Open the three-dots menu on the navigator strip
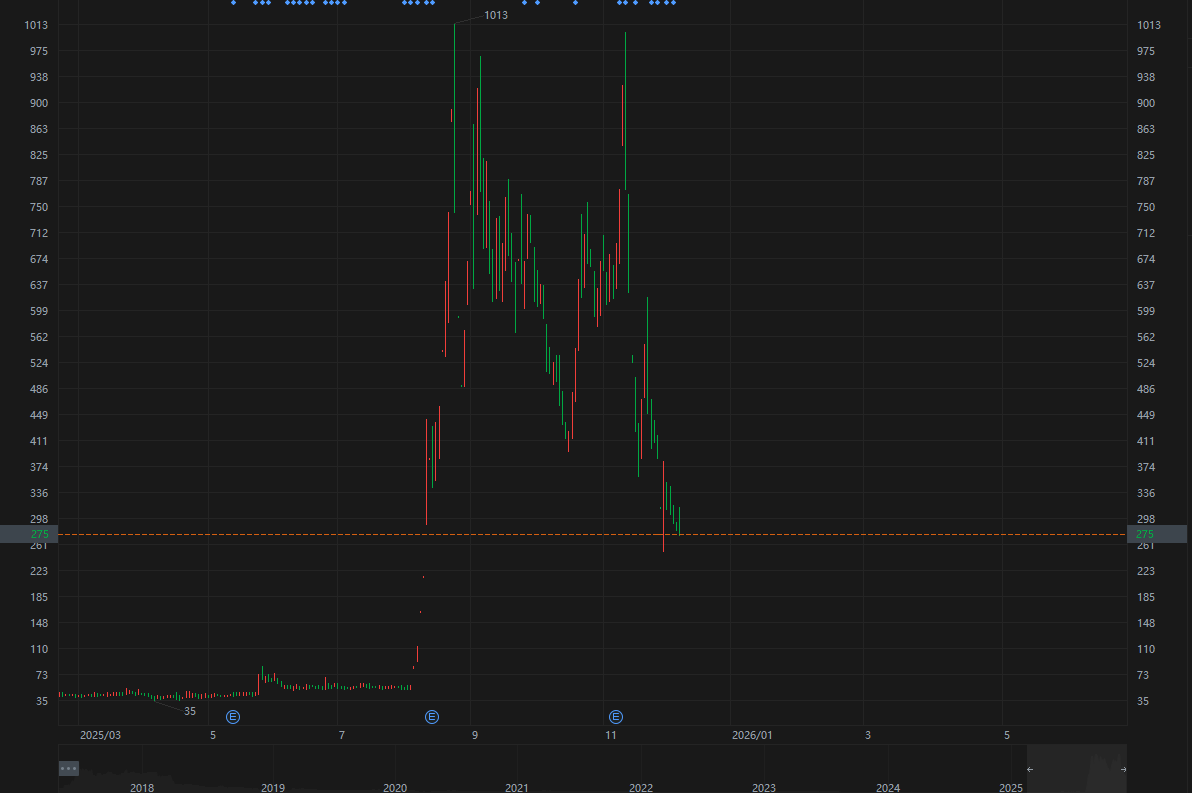 (68, 769)
